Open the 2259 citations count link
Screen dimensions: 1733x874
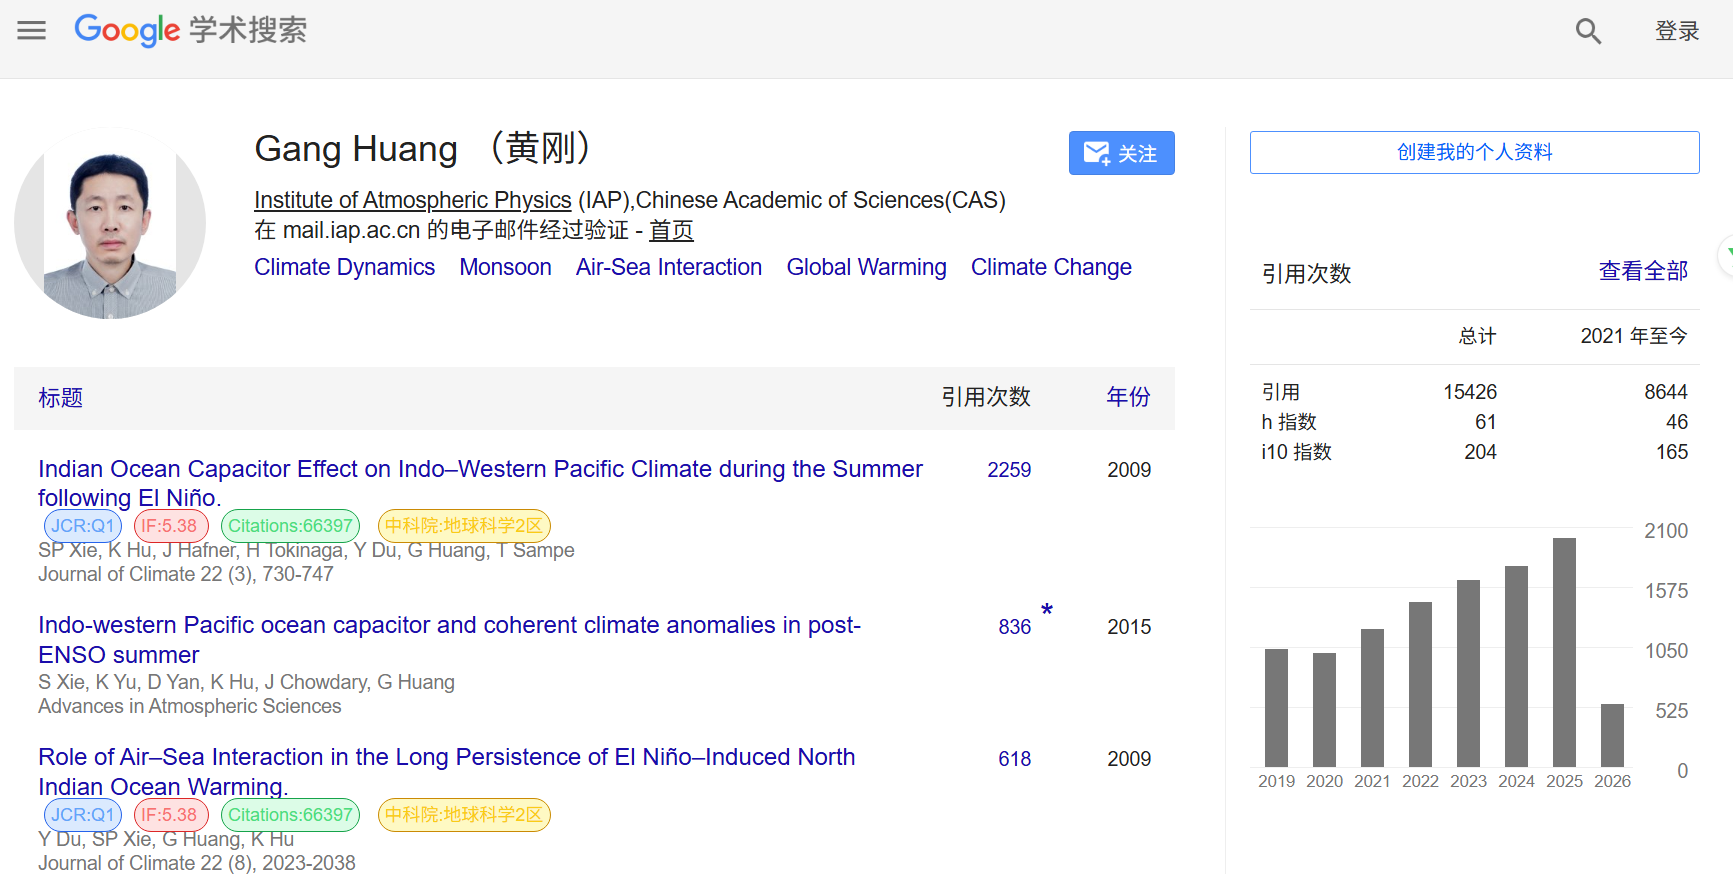1008,470
